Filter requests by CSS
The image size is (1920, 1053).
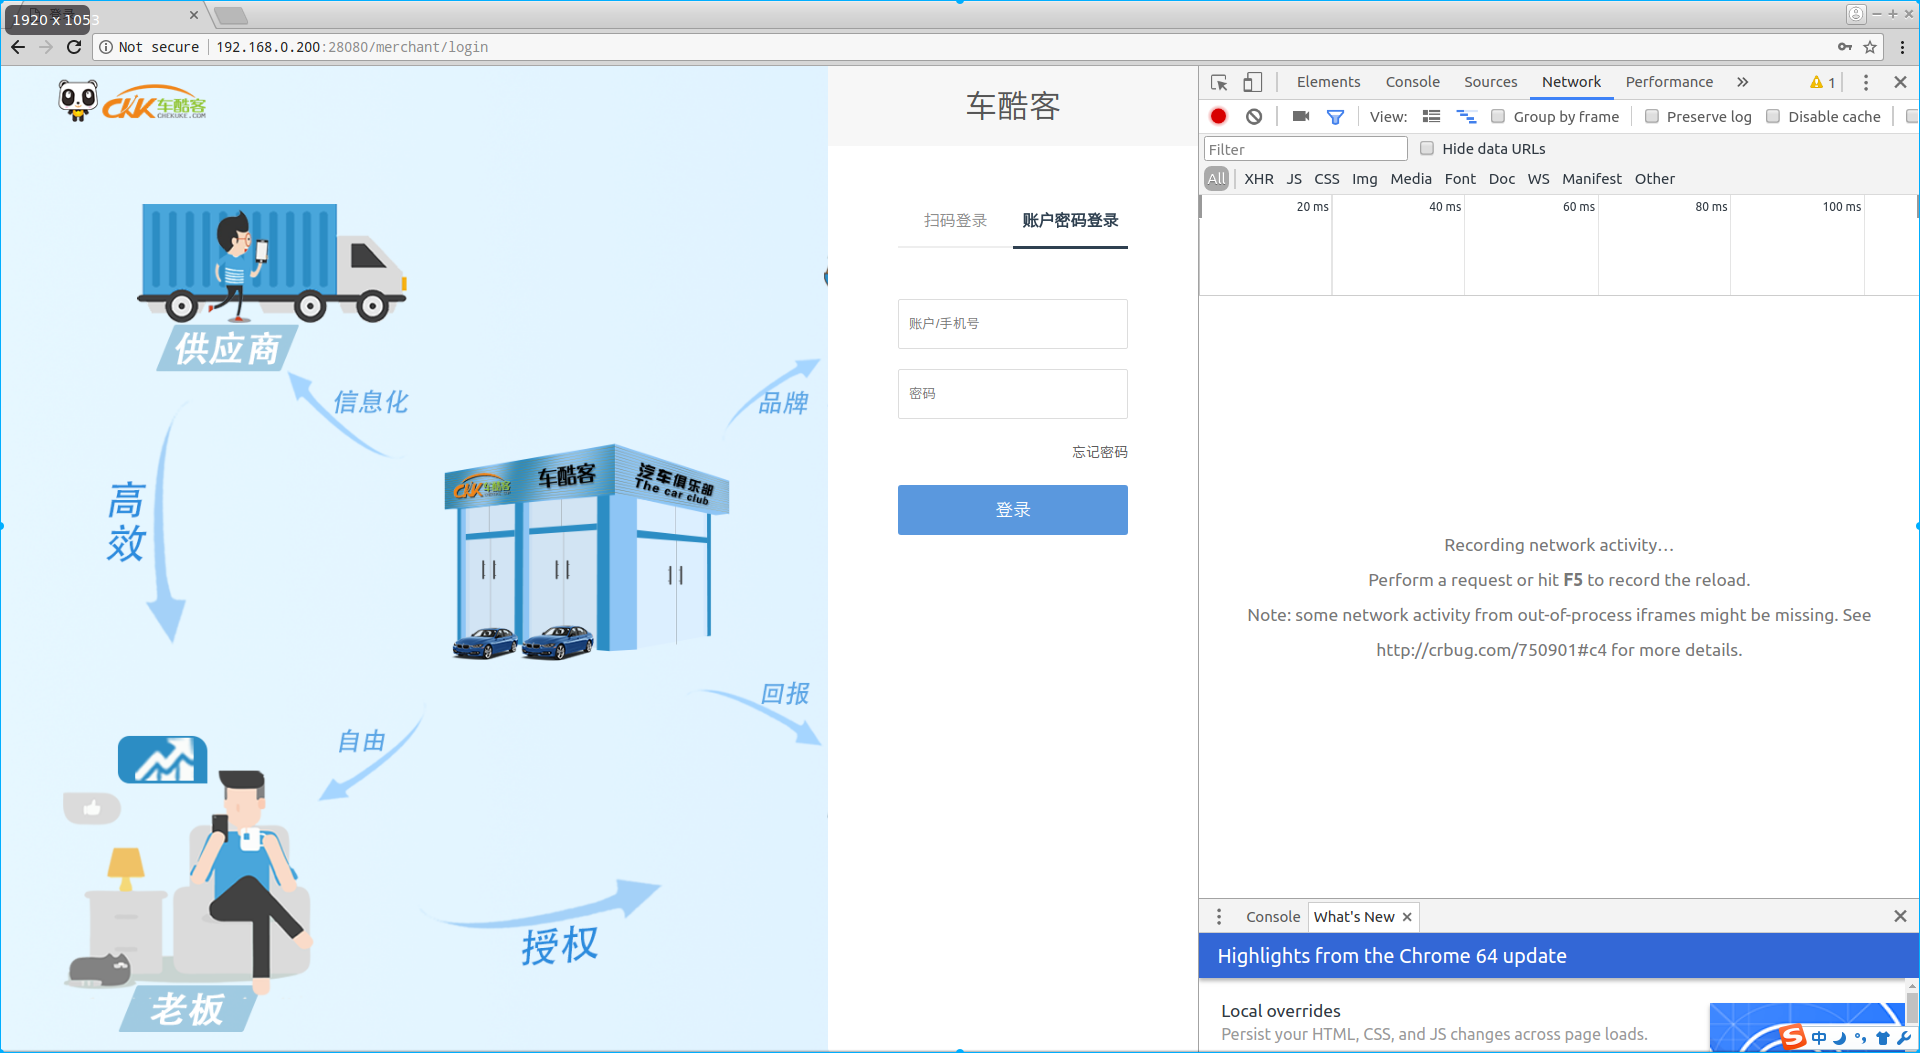click(1327, 179)
